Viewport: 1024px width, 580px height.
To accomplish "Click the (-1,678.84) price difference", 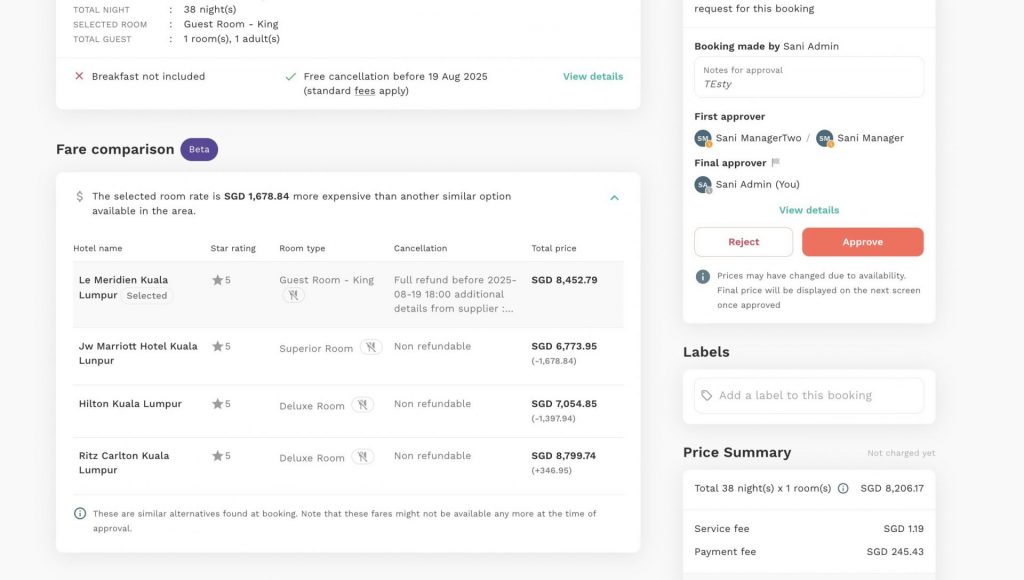I will point(554,361).
